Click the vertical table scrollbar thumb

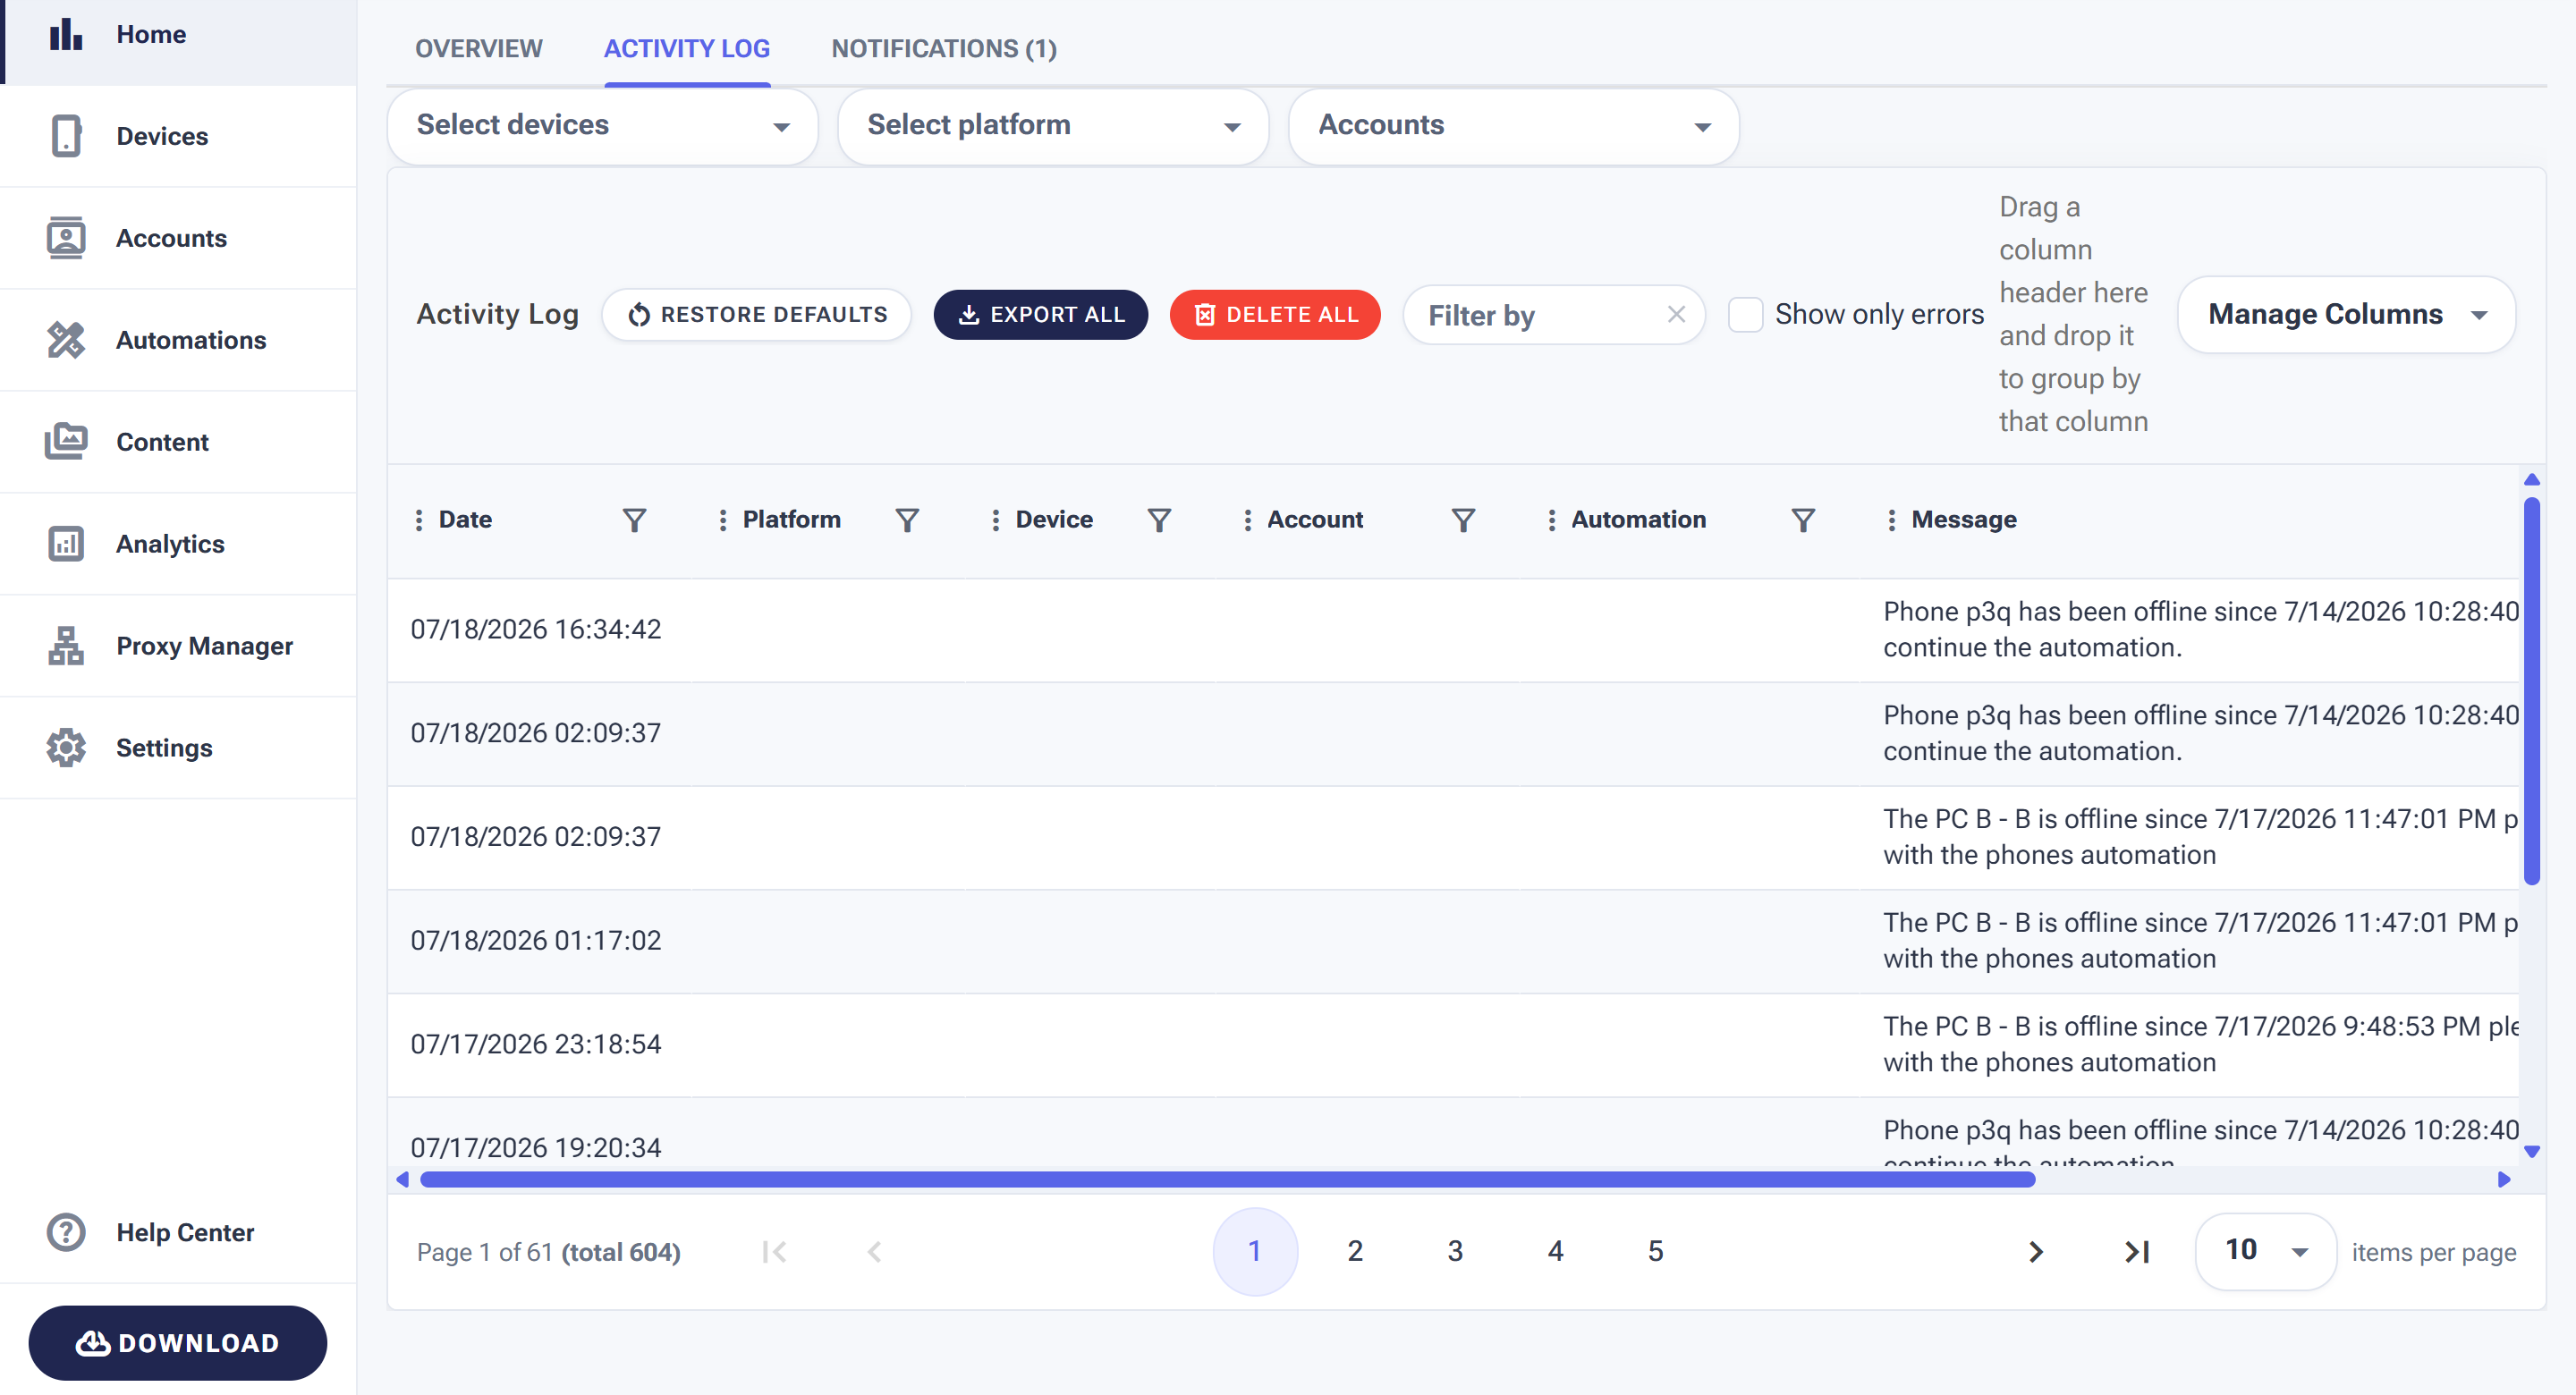[2532, 690]
